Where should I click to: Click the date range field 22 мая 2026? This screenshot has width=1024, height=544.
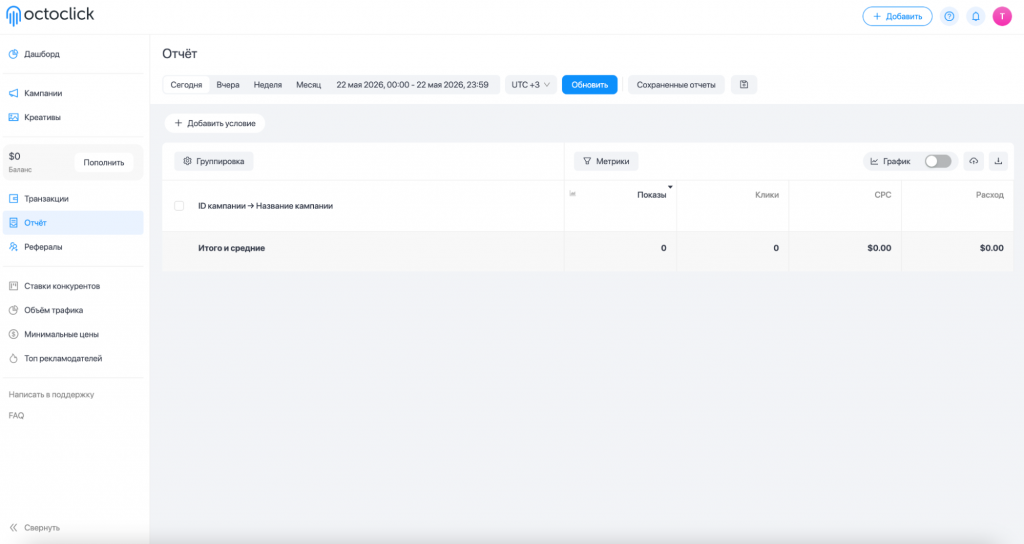tap(412, 84)
